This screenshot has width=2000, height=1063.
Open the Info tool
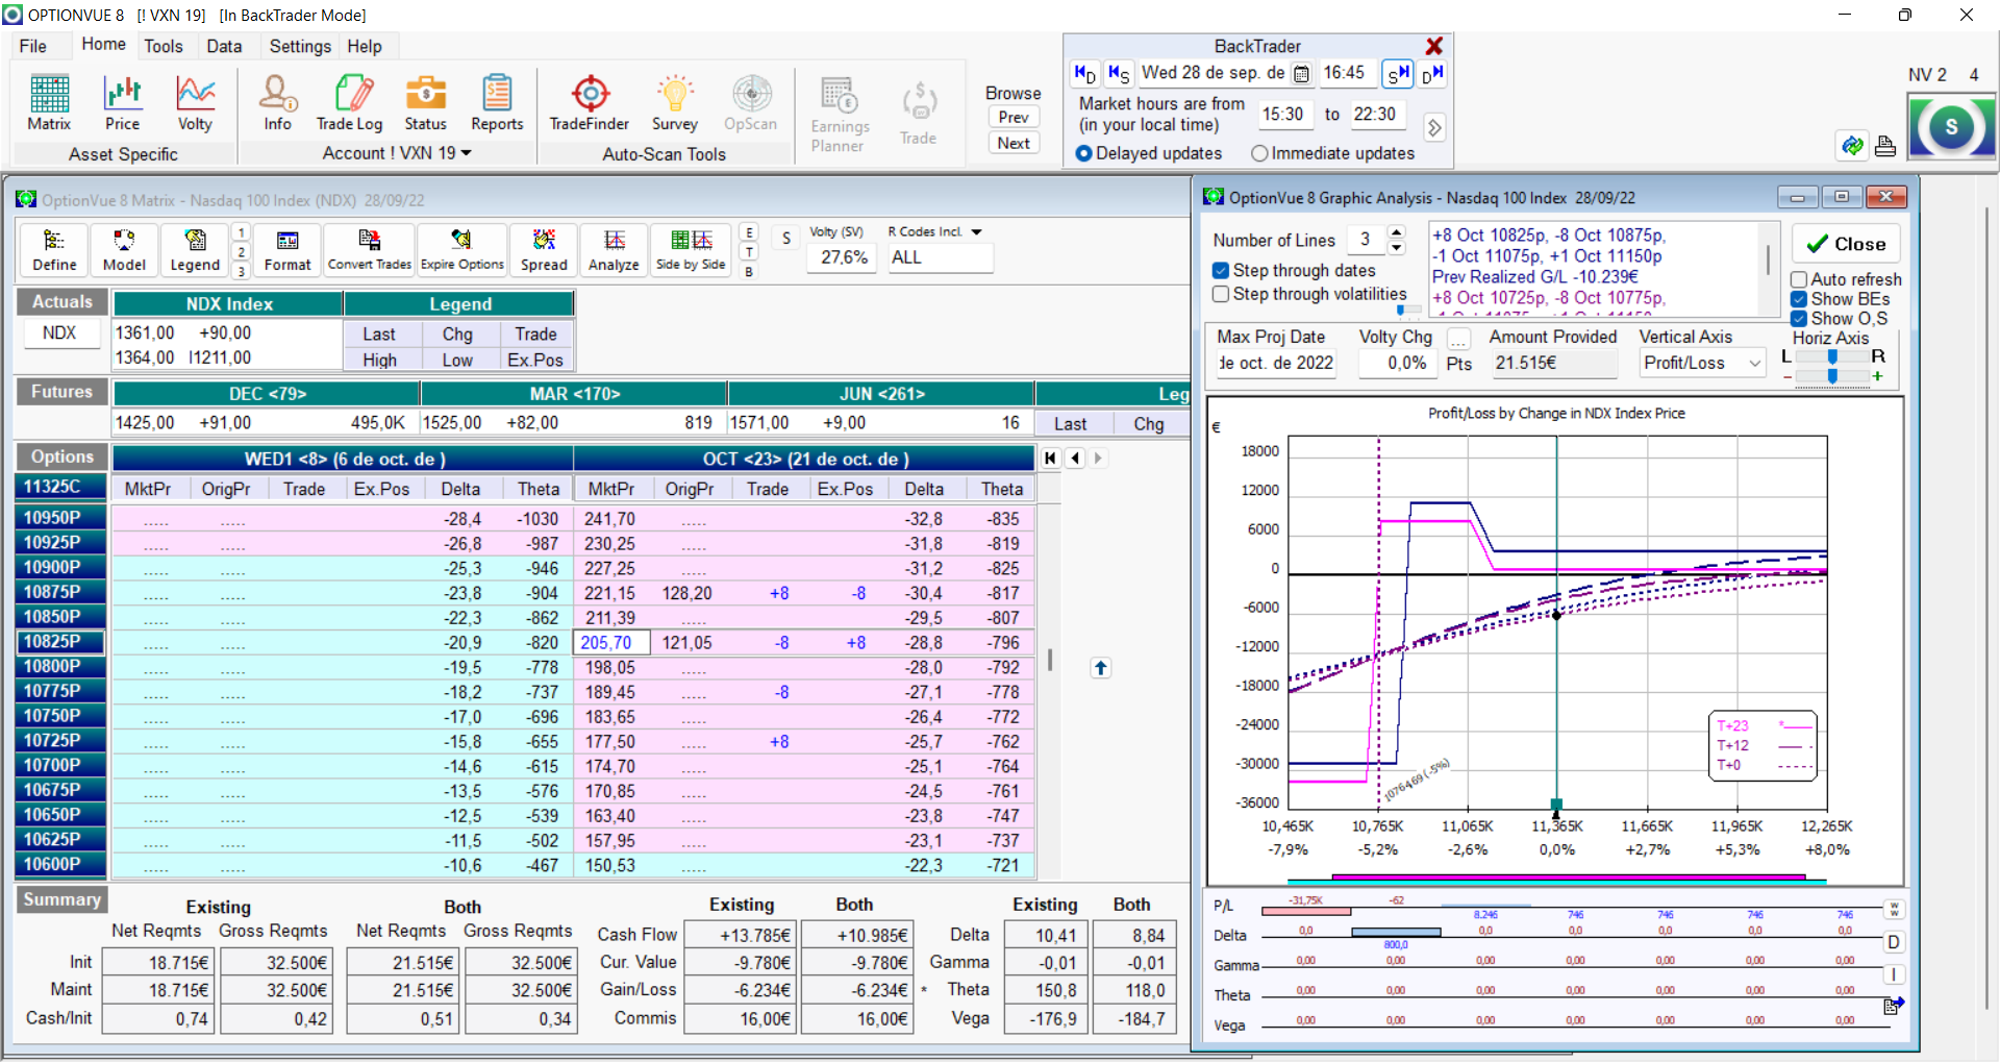coord(277,103)
